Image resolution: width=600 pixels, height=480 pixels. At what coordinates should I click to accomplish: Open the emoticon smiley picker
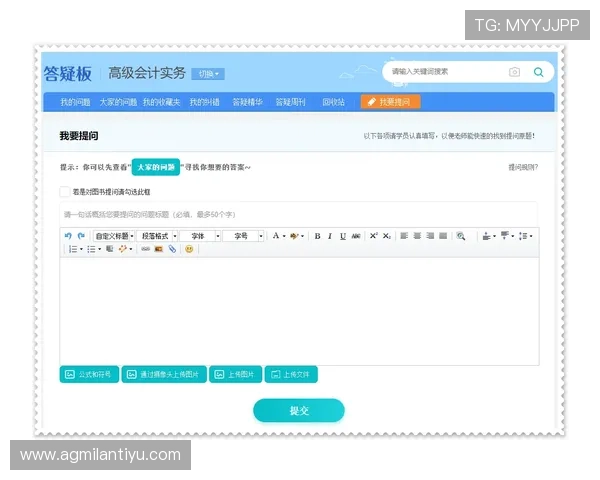point(189,249)
